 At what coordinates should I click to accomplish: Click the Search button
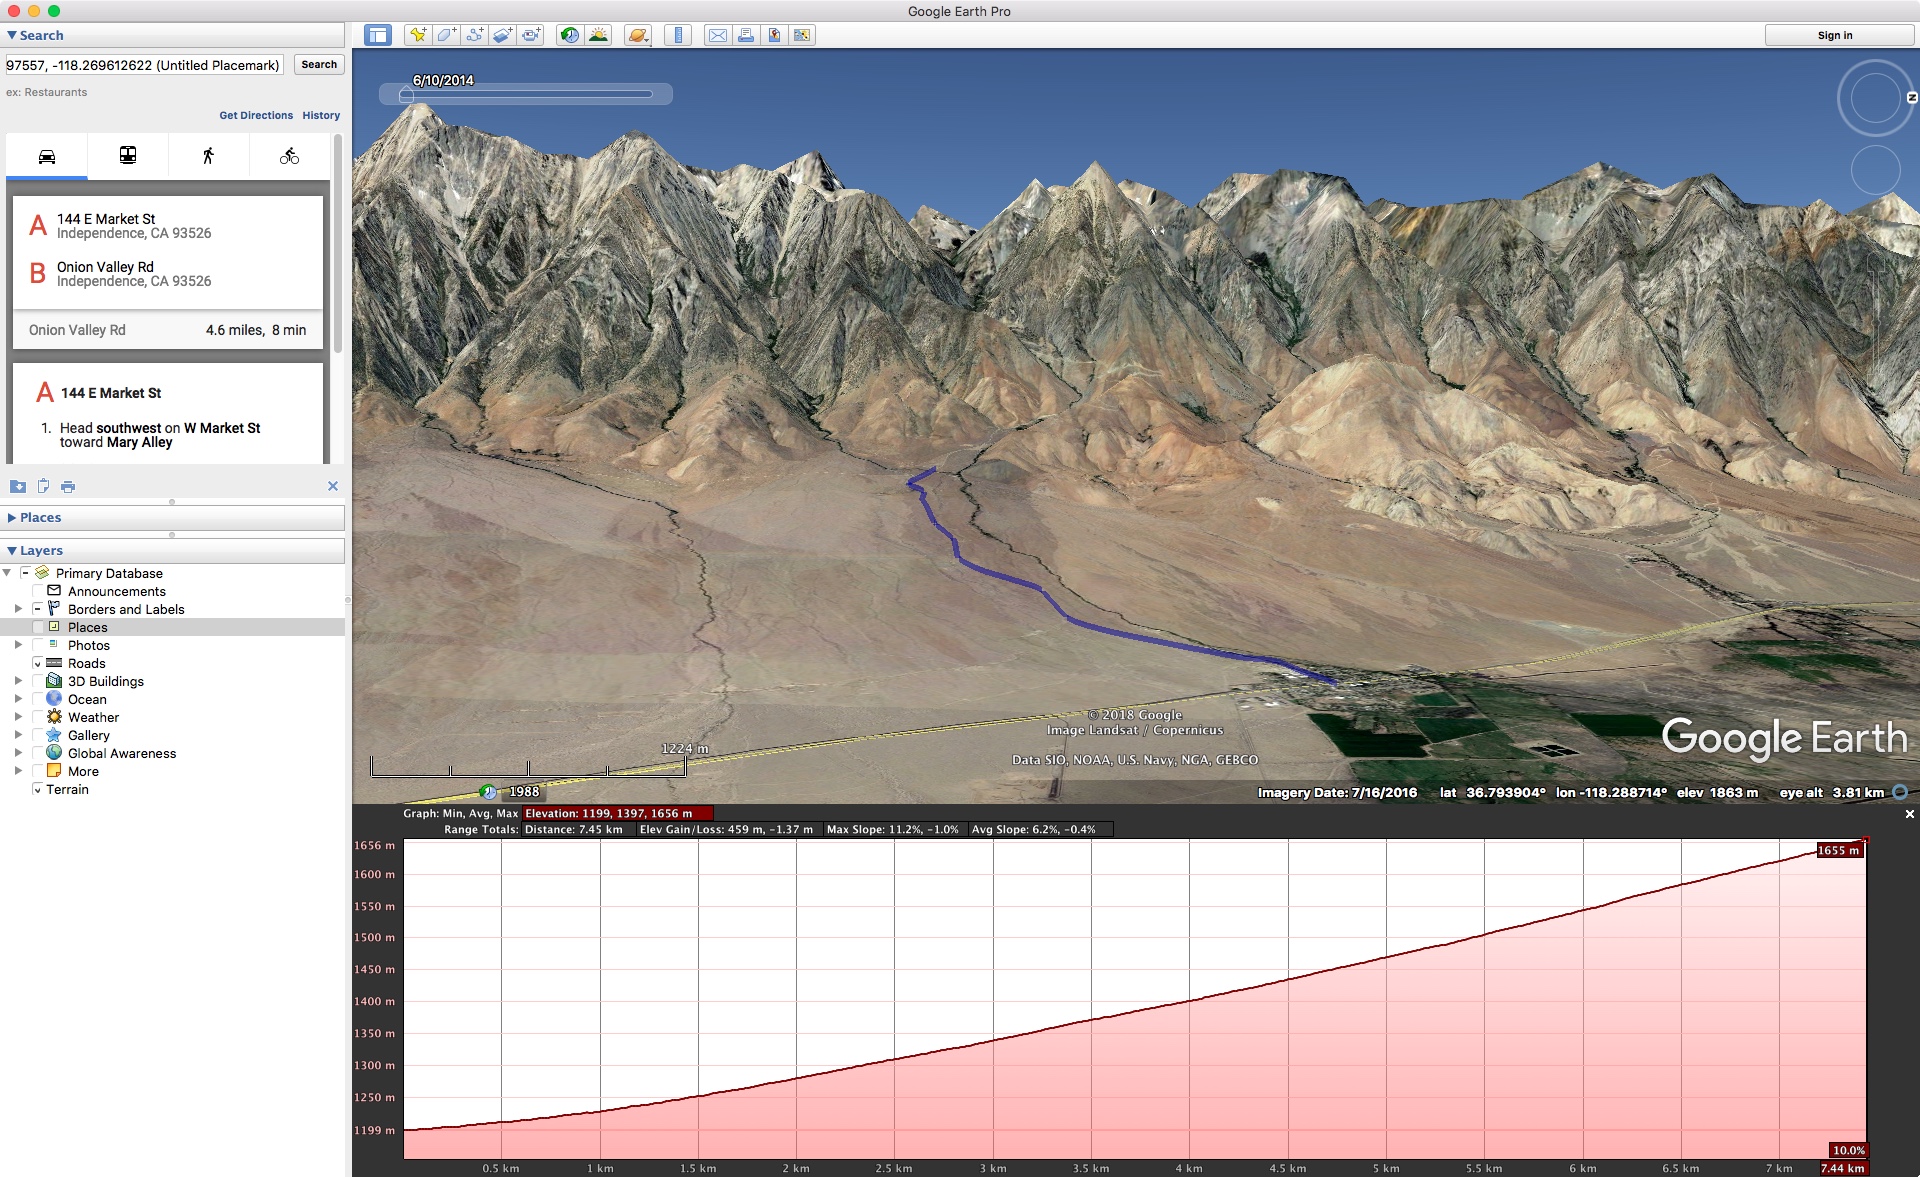tap(319, 64)
